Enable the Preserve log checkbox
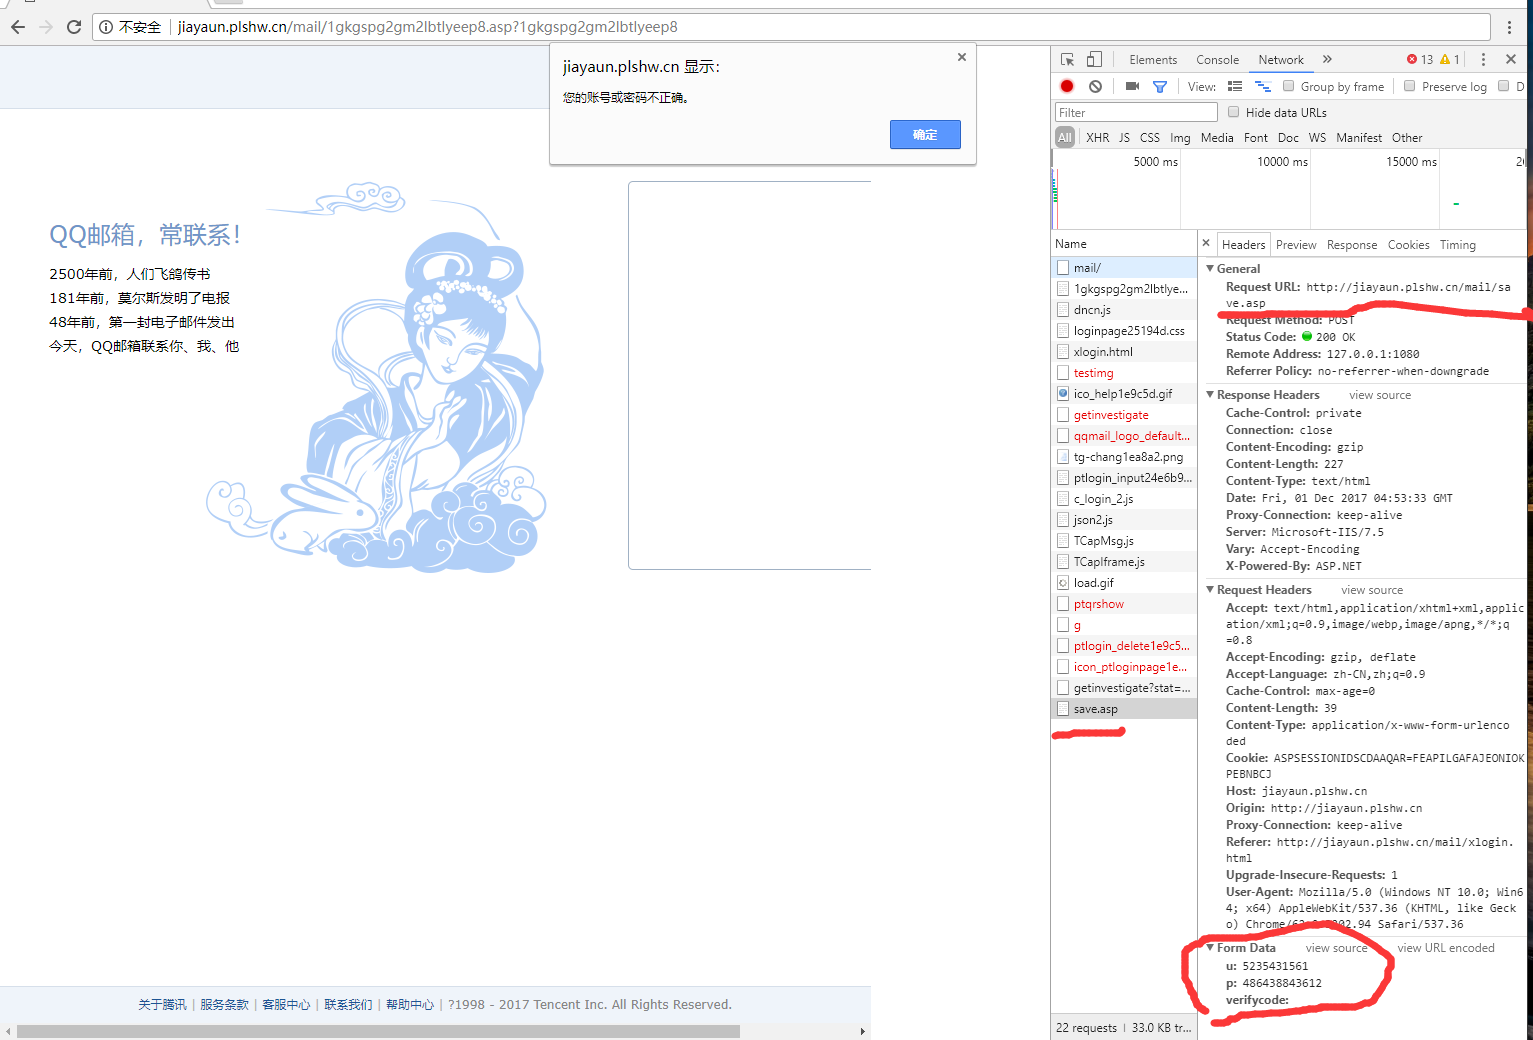Image resolution: width=1533 pixels, height=1040 pixels. [x=1410, y=86]
